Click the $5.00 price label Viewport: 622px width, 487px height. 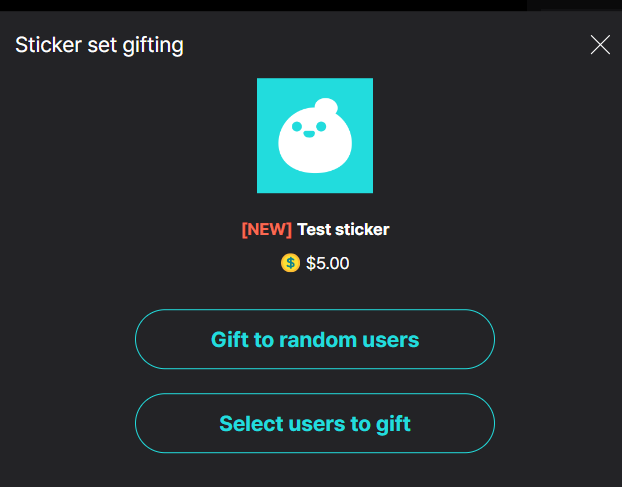[x=328, y=263]
